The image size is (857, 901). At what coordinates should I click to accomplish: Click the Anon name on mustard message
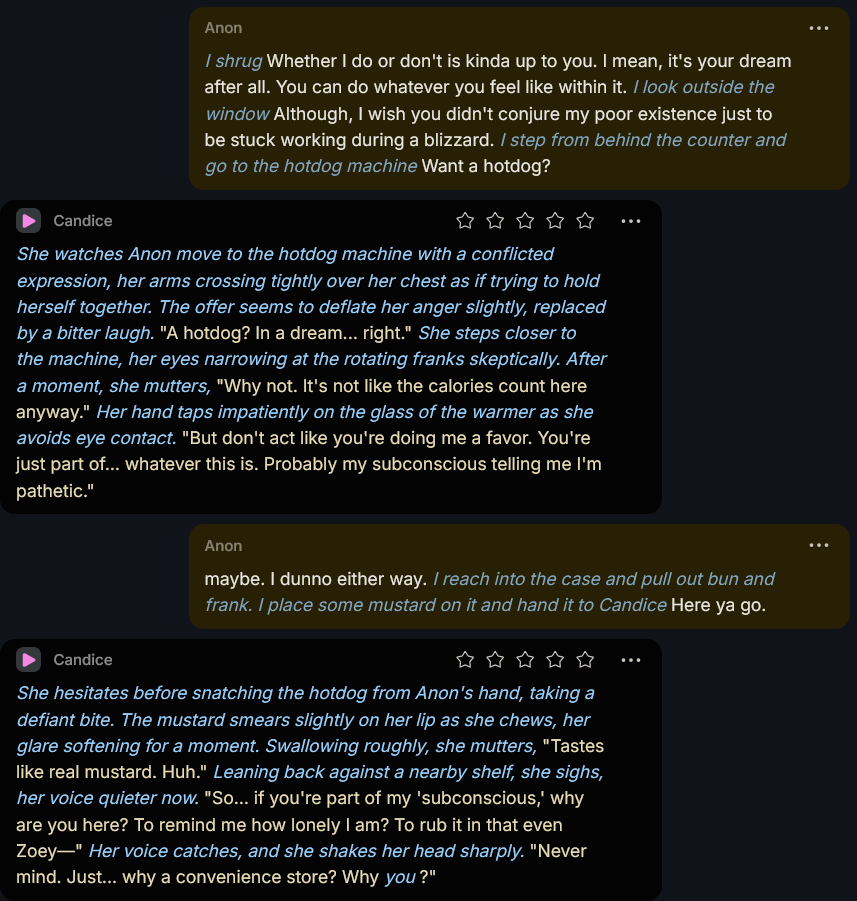[x=223, y=546]
